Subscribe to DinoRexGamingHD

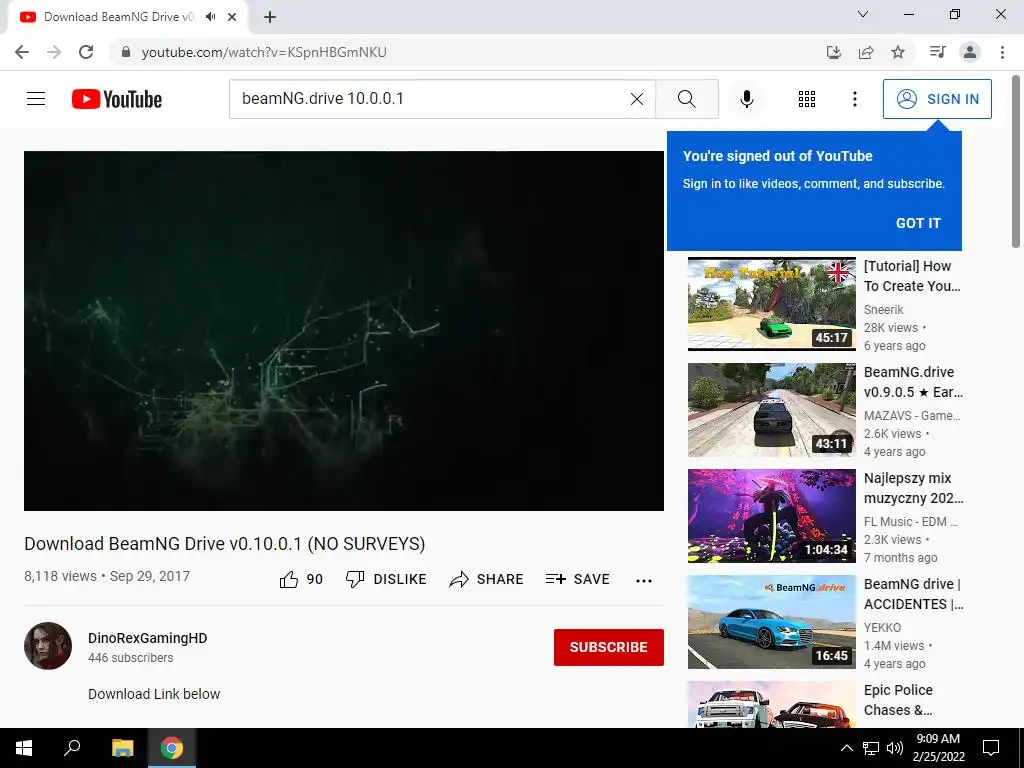tap(609, 647)
